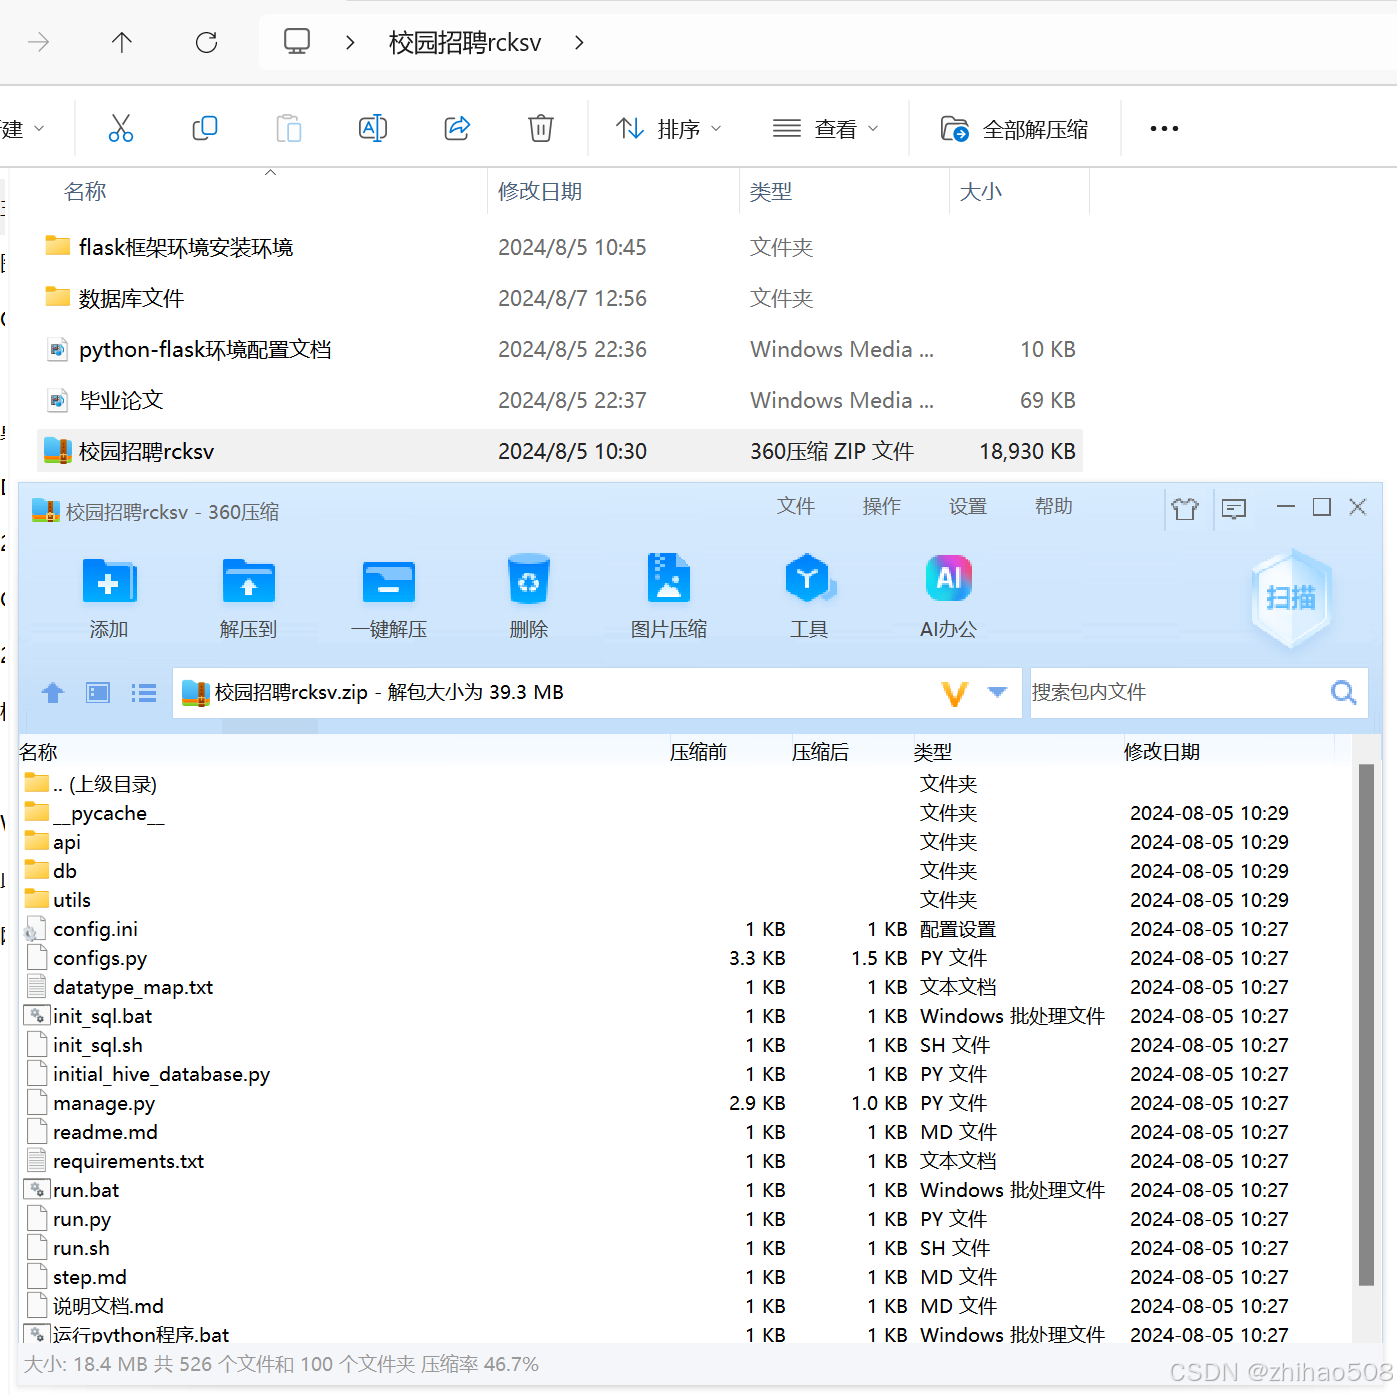Open the 设置 menu in 360压缩
Image resolution: width=1397 pixels, height=1395 pixels.
[968, 506]
